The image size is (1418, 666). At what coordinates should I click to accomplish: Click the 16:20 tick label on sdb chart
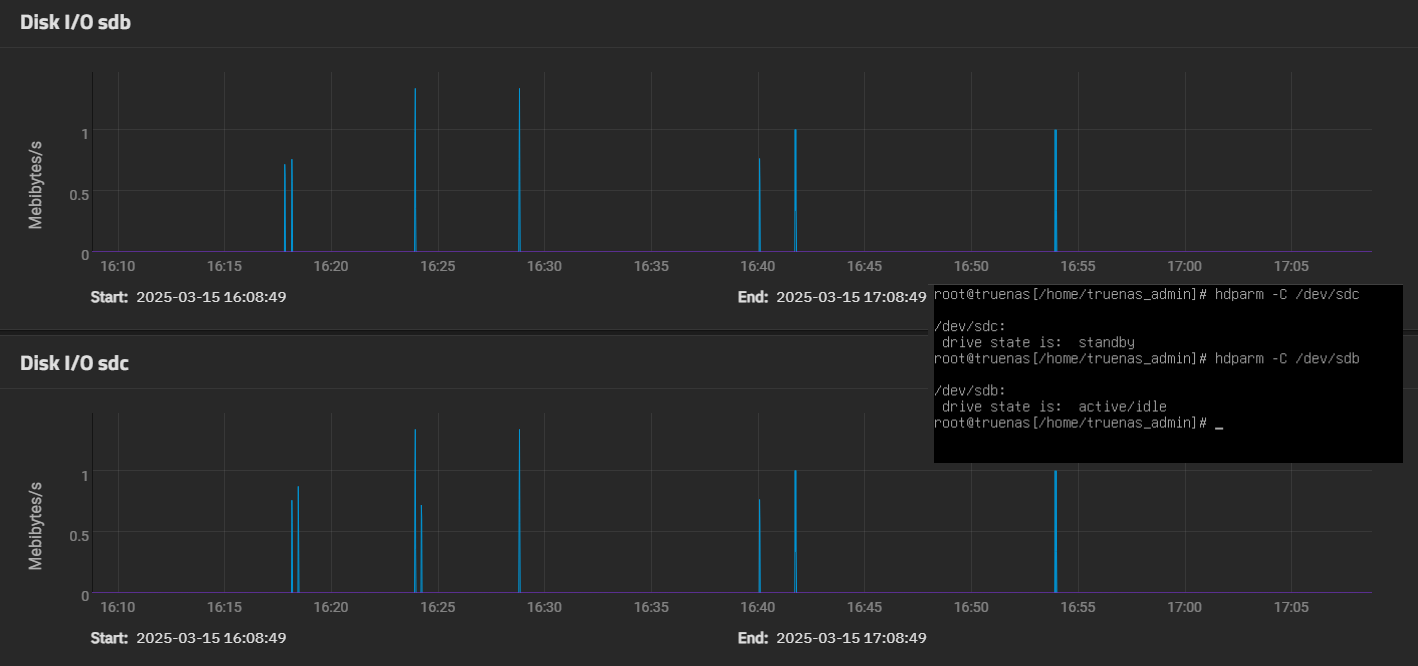(x=331, y=267)
